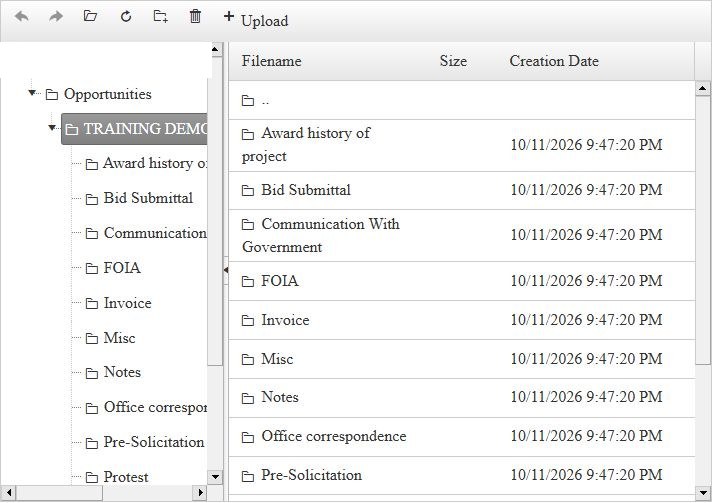The width and height of the screenshot is (713, 503).
Task: Open Invoice in file list
Action: pyautogui.click(x=462, y=320)
